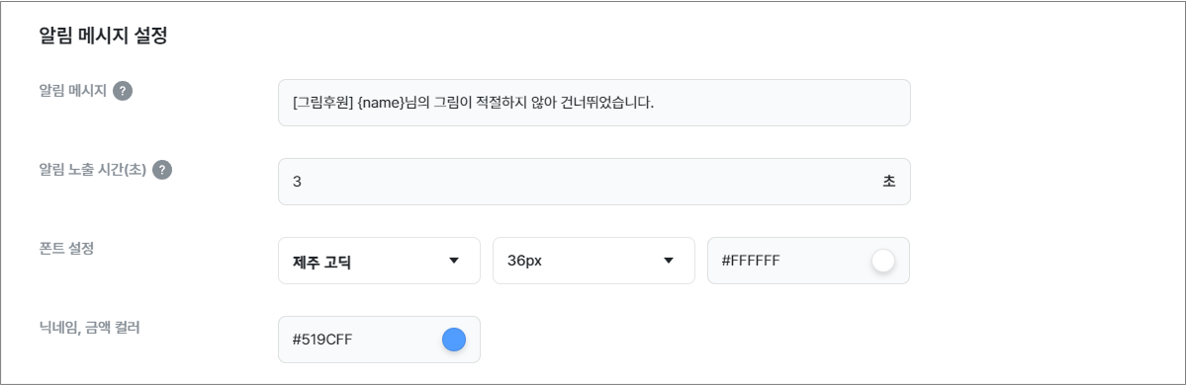The image size is (1186, 385).
Task: Click the white circle color swatch for font
Action: point(883,261)
